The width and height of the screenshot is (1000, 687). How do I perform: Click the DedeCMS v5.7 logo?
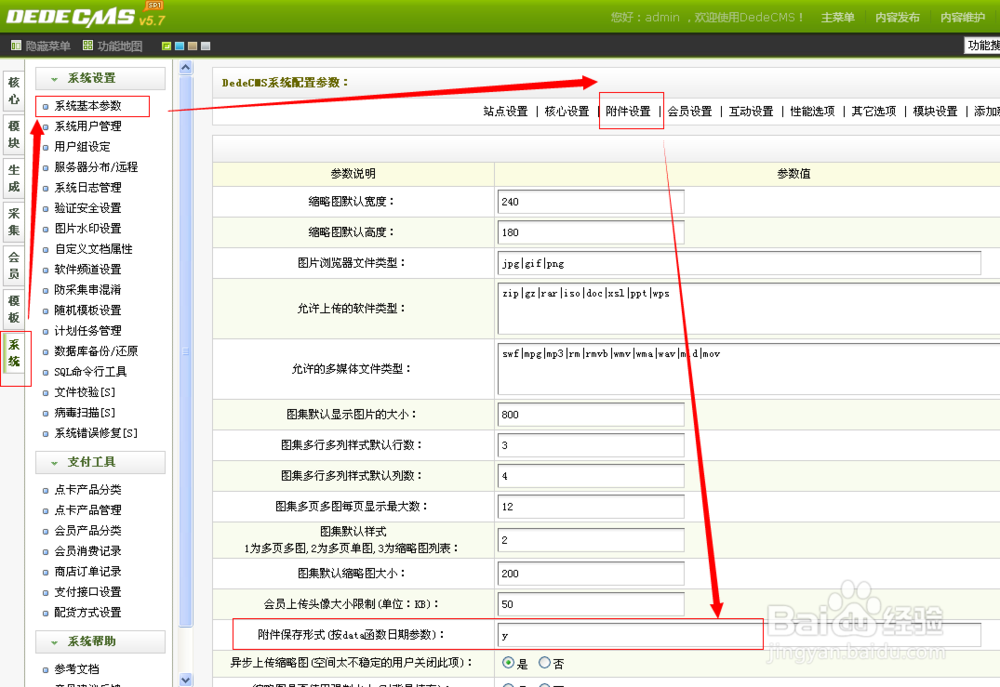(x=85, y=15)
